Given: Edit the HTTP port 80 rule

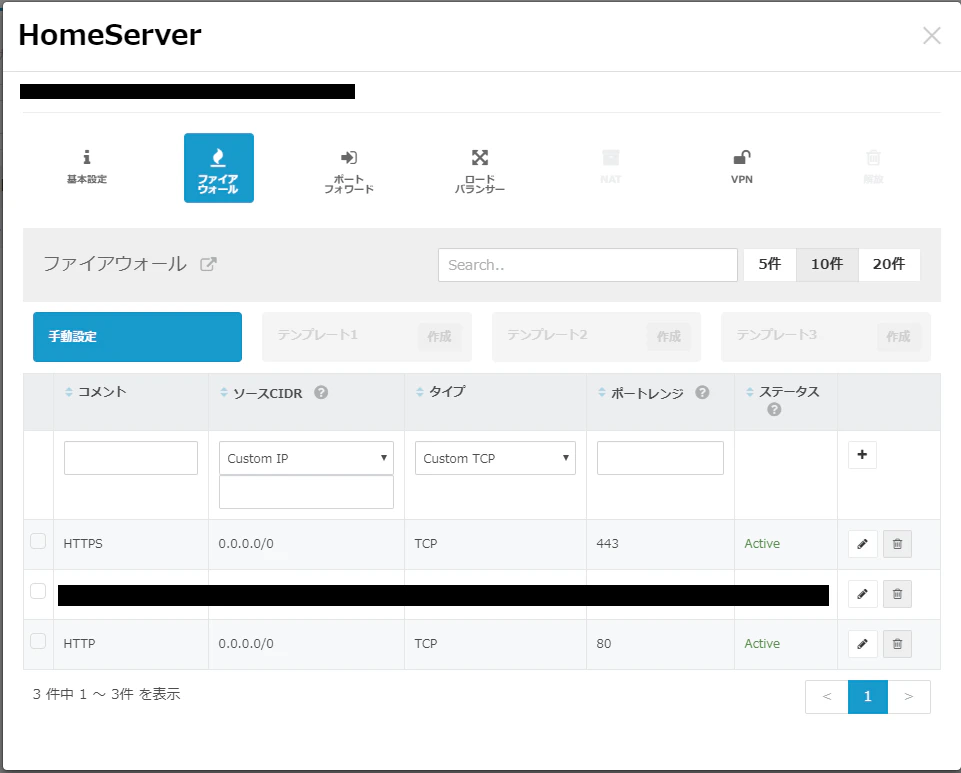Looking at the screenshot, I should [862, 644].
